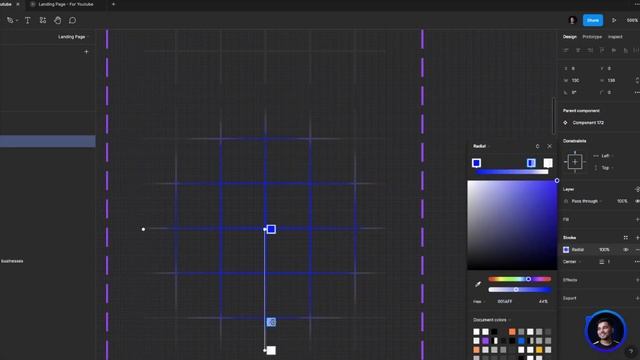Open a new tab with plus
Viewport: 640px width, 360px height.
[x=113, y=4]
